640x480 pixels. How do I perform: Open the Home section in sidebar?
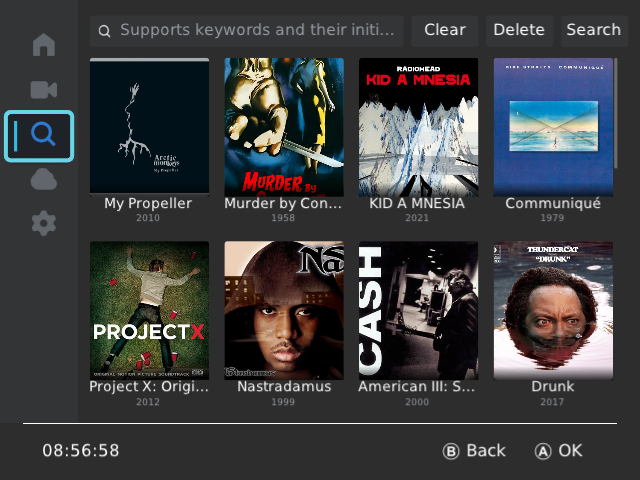pos(44,44)
